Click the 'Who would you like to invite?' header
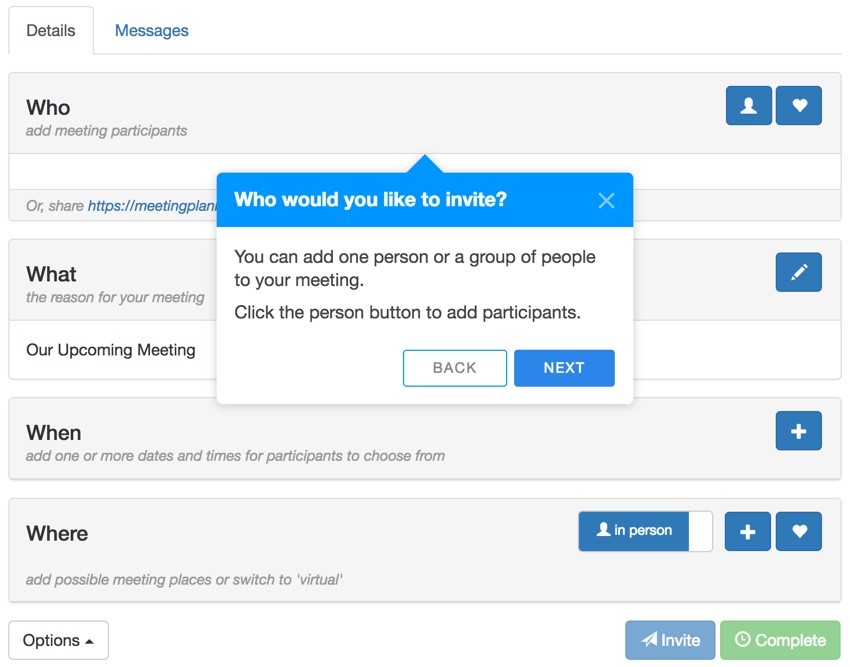 (370, 200)
